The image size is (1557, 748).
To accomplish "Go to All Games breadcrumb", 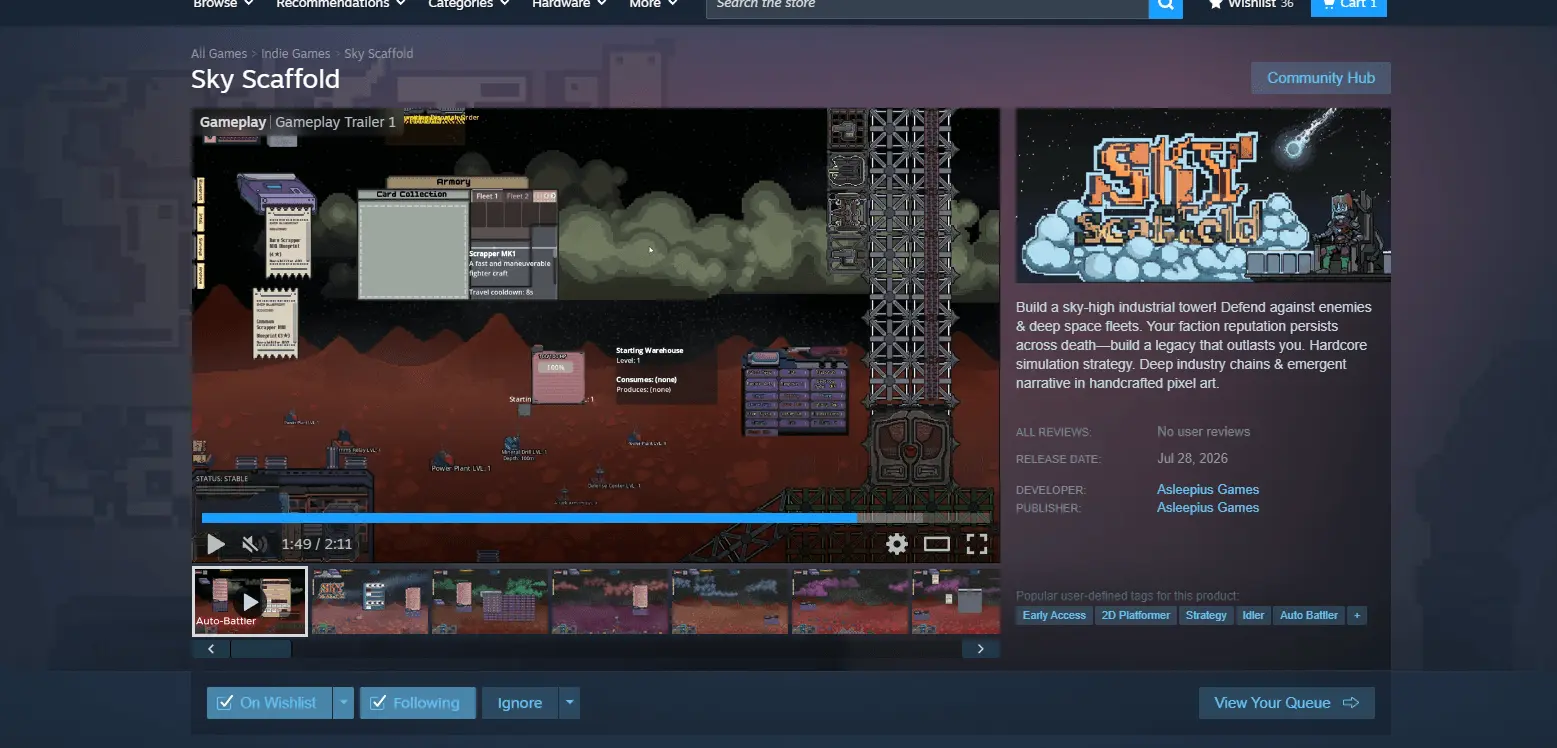I will (219, 54).
